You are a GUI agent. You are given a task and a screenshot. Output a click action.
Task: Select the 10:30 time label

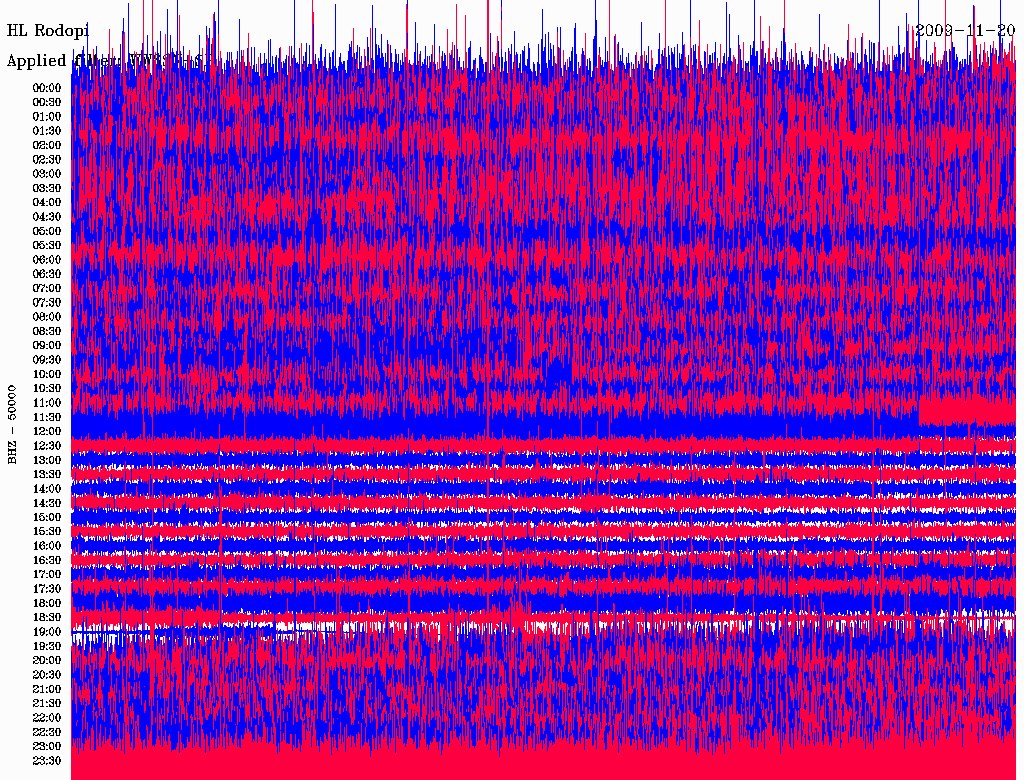pos(47,388)
